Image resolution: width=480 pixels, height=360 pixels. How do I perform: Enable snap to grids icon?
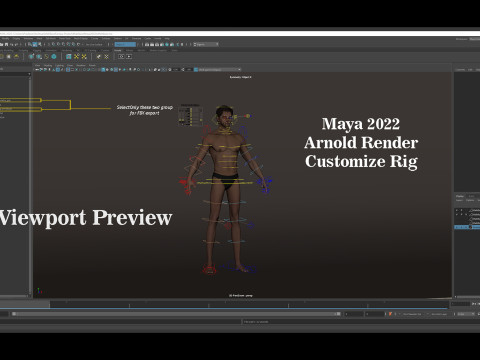point(54,44)
